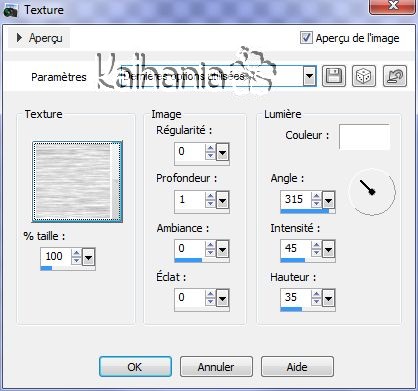The height and width of the screenshot is (391, 418).
Task: Decrease Profondeur with the down spinner arrow
Action: pos(210,203)
